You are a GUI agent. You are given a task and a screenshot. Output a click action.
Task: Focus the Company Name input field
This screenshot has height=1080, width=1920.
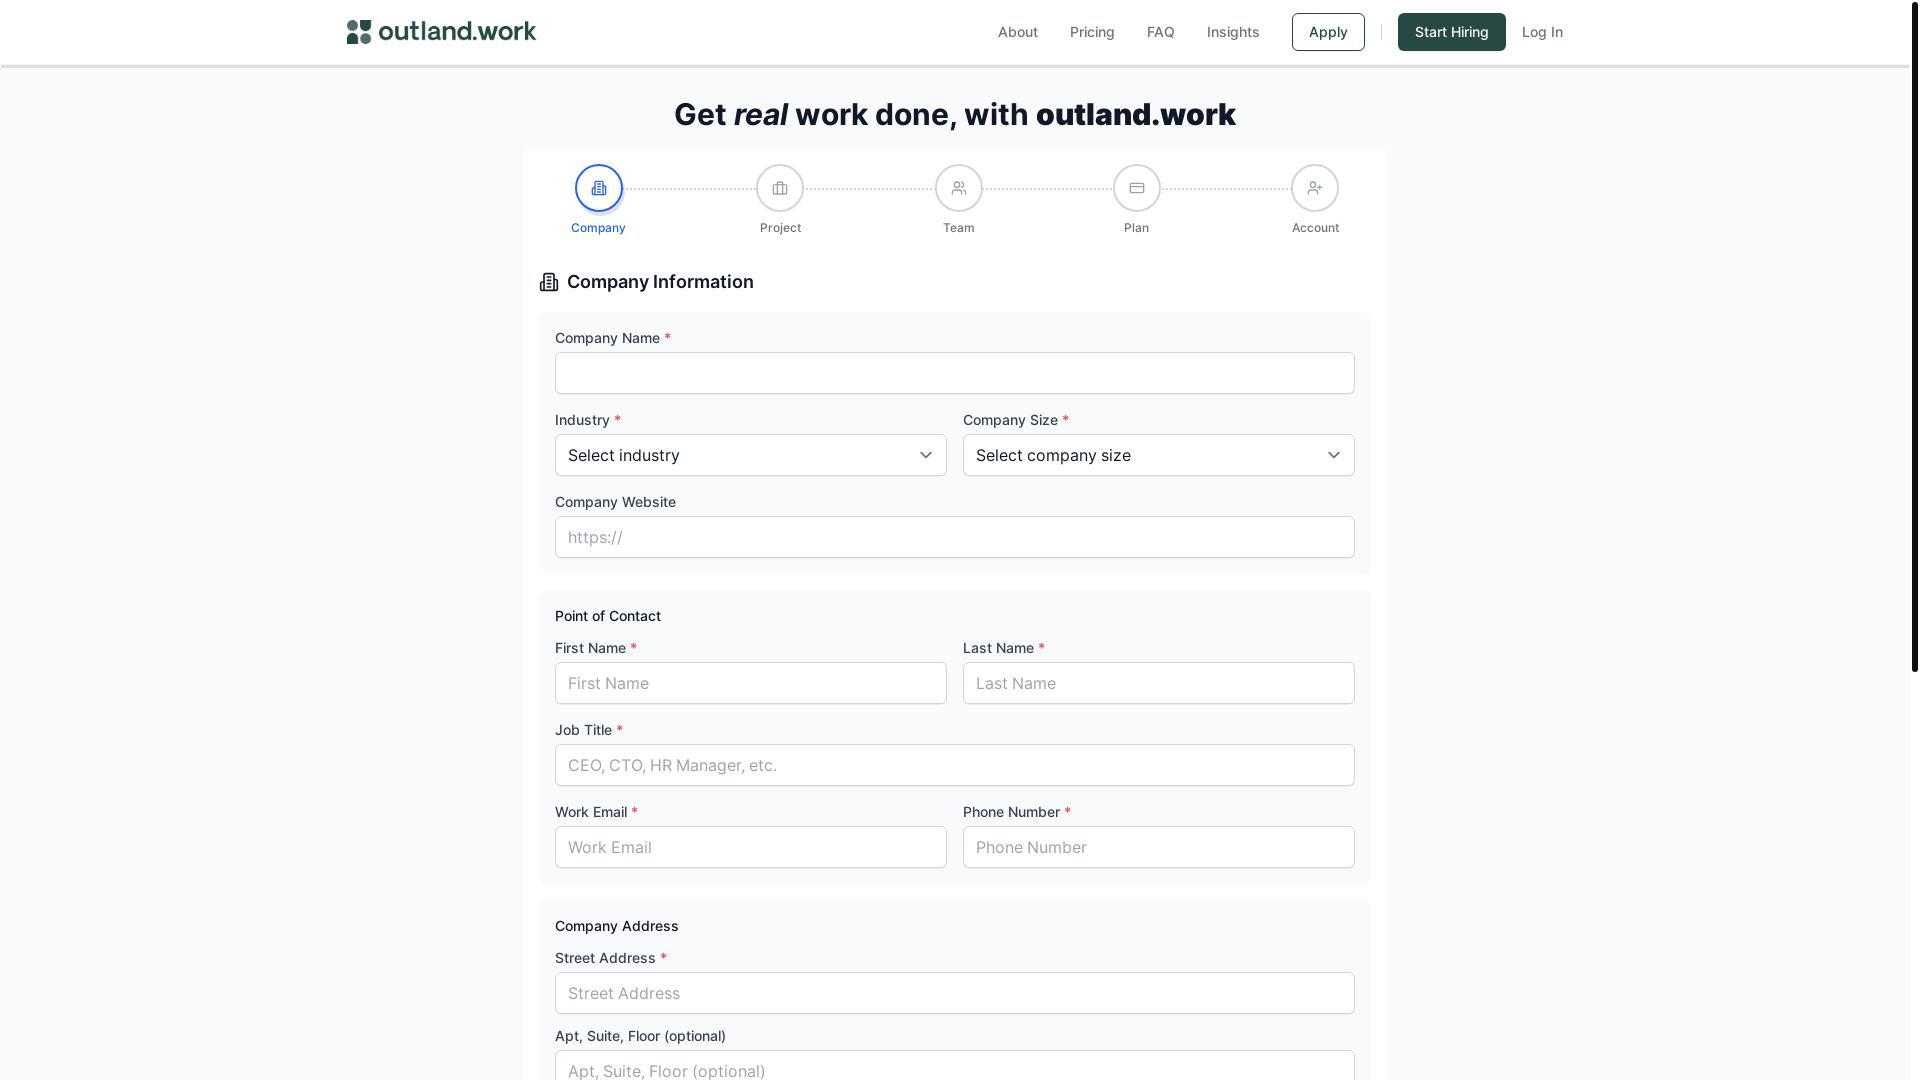tap(955, 373)
